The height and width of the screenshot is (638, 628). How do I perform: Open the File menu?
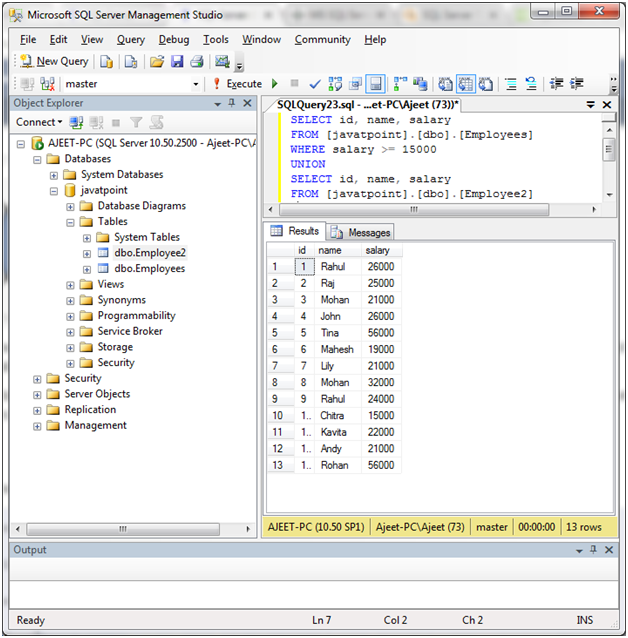coord(28,39)
